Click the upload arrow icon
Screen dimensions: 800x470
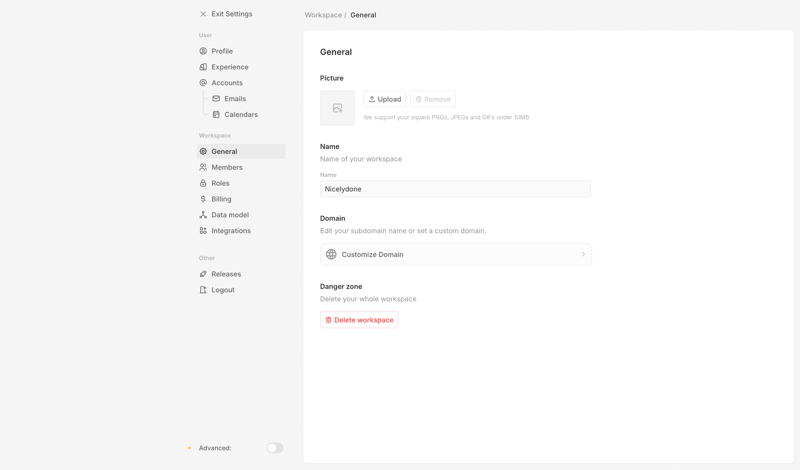coord(372,99)
